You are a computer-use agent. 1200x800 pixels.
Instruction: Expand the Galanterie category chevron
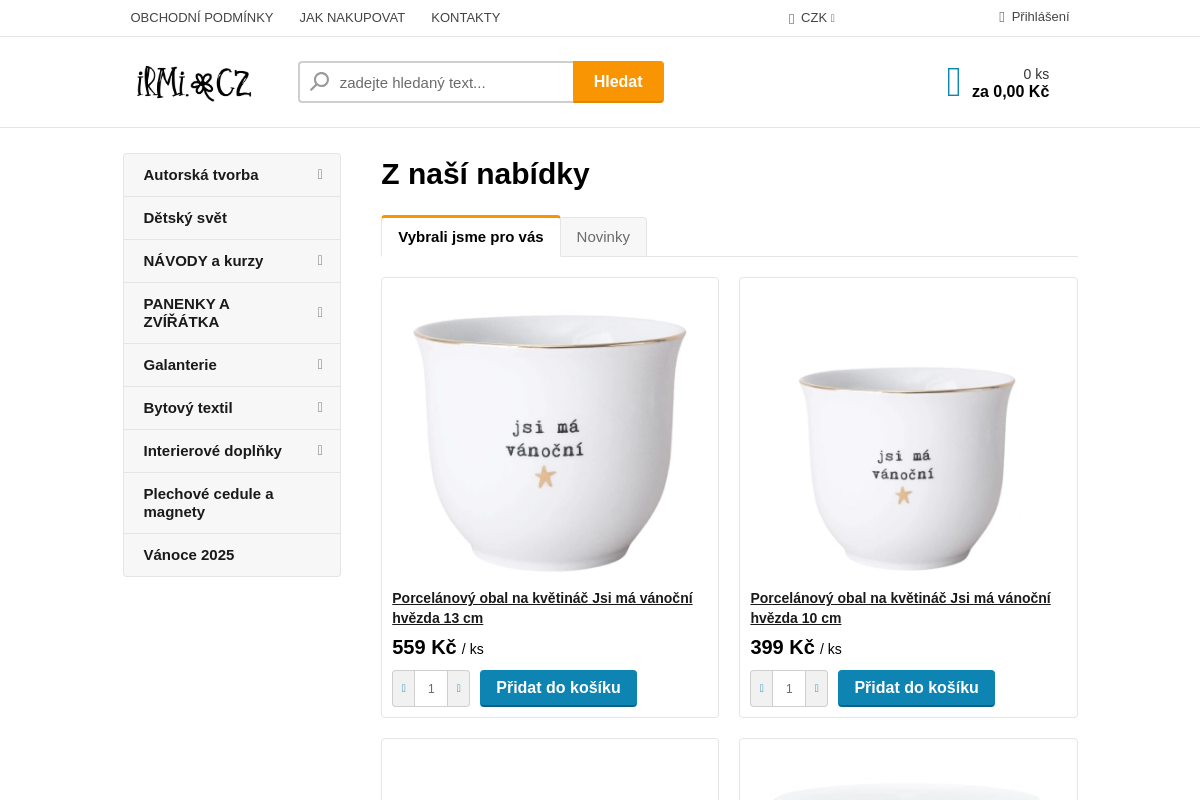click(319, 365)
